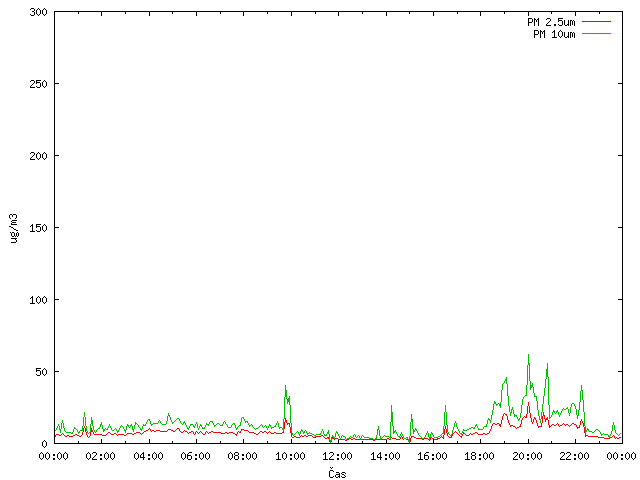Click the 20:00 time label

tap(527, 456)
